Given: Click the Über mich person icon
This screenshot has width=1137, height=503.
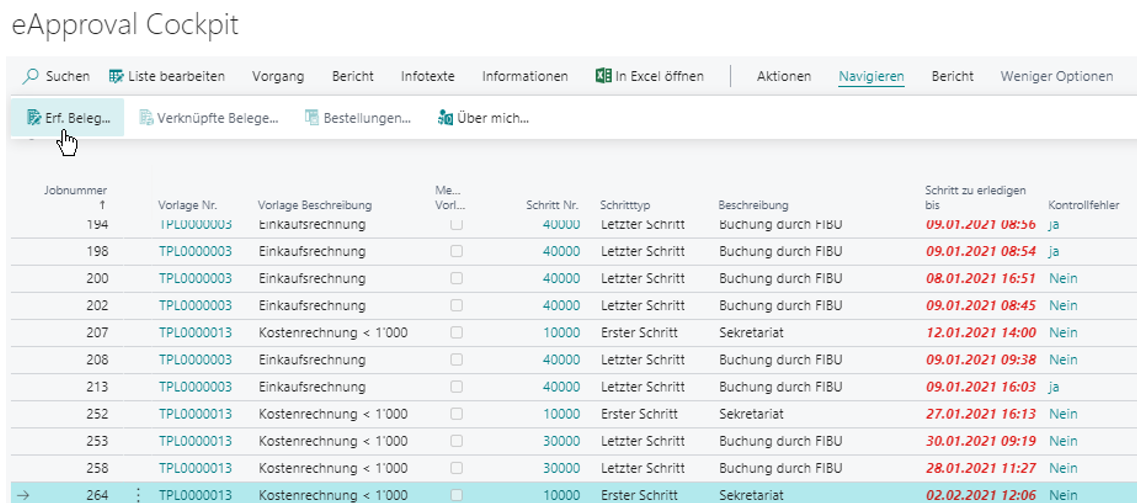Looking at the screenshot, I should (446, 118).
